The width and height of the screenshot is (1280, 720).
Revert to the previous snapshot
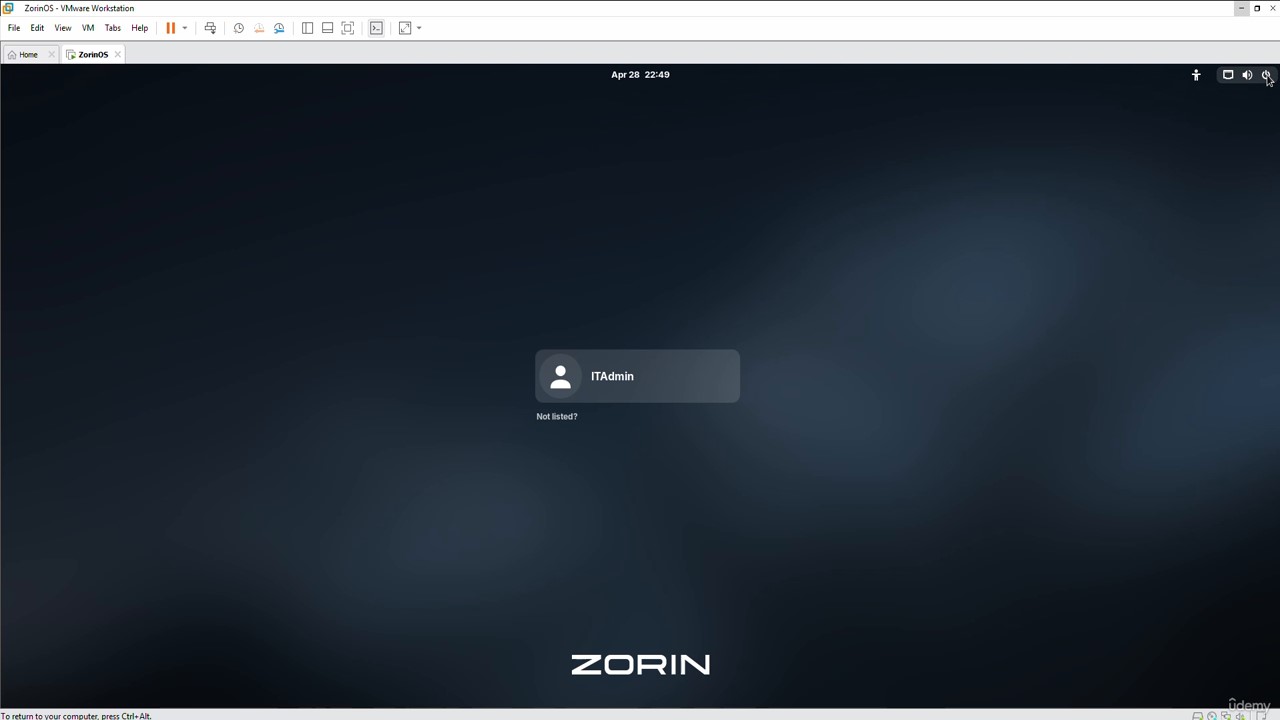point(259,28)
